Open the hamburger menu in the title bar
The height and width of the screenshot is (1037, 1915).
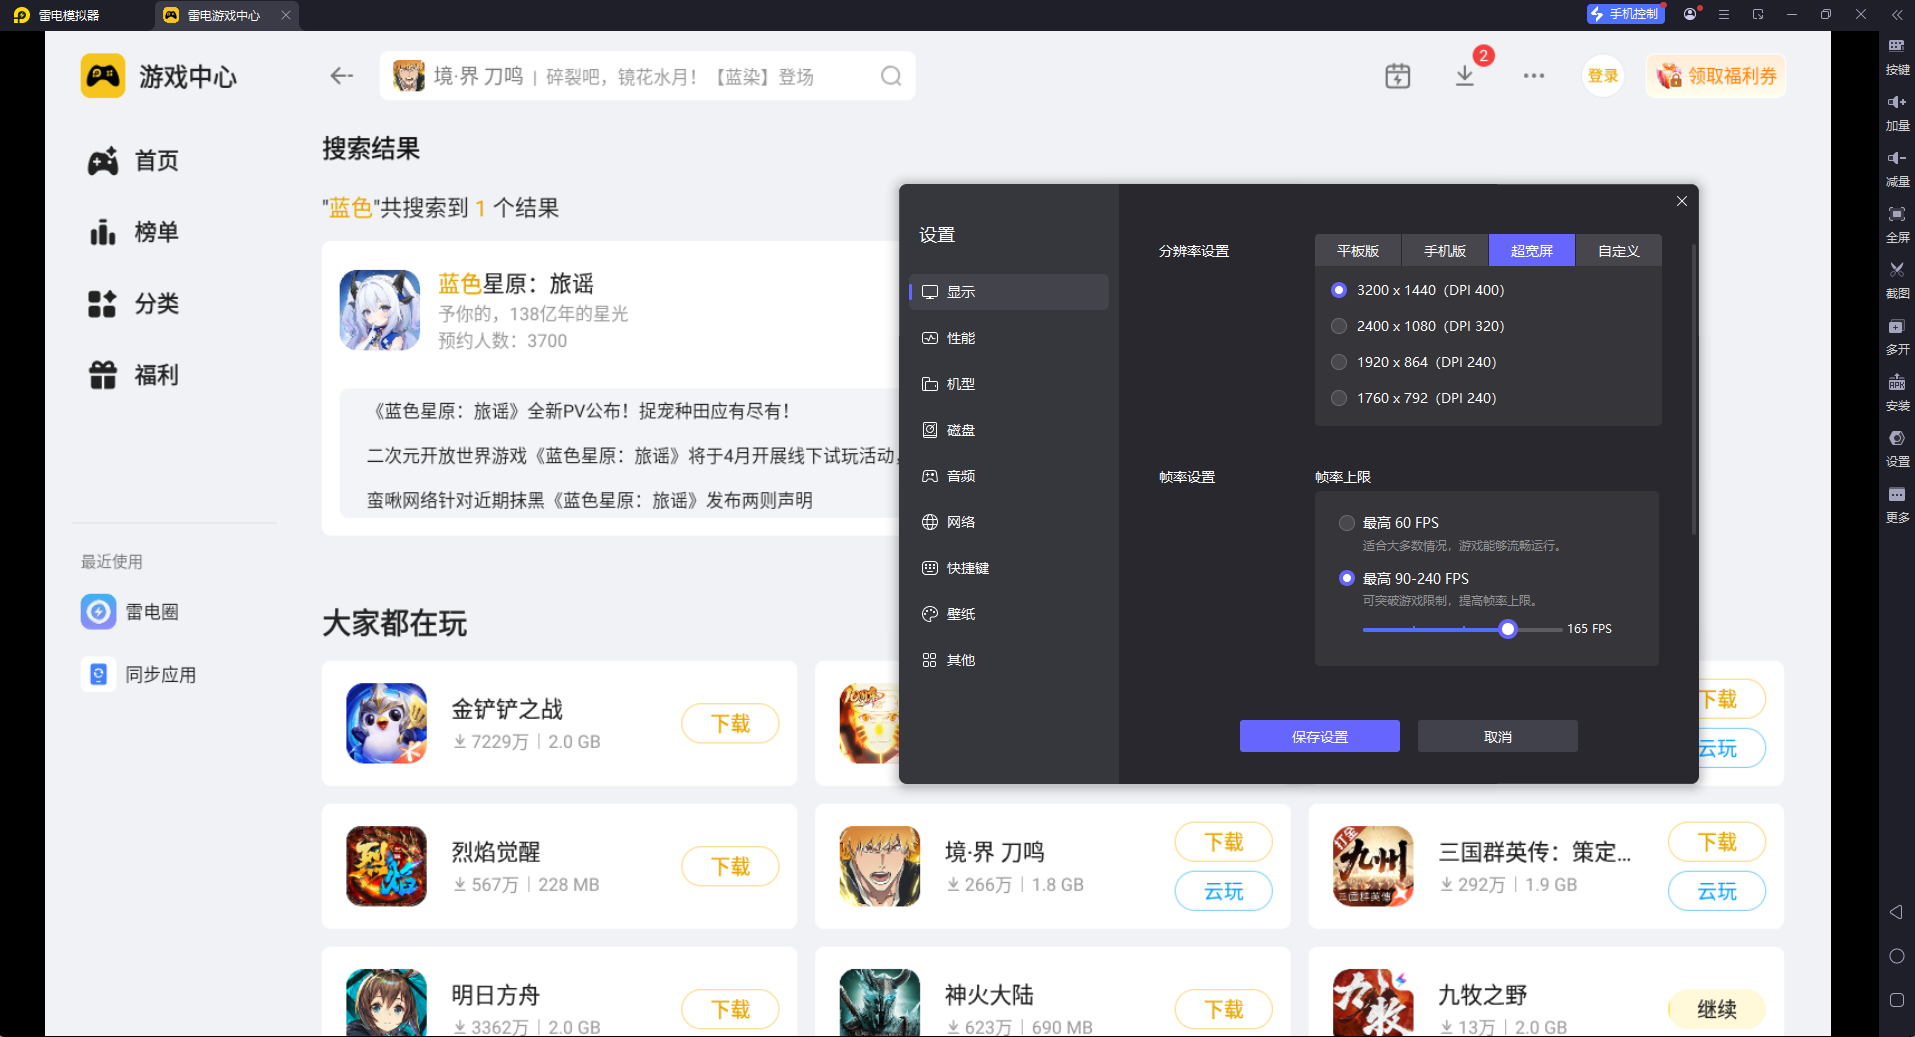tap(1724, 14)
